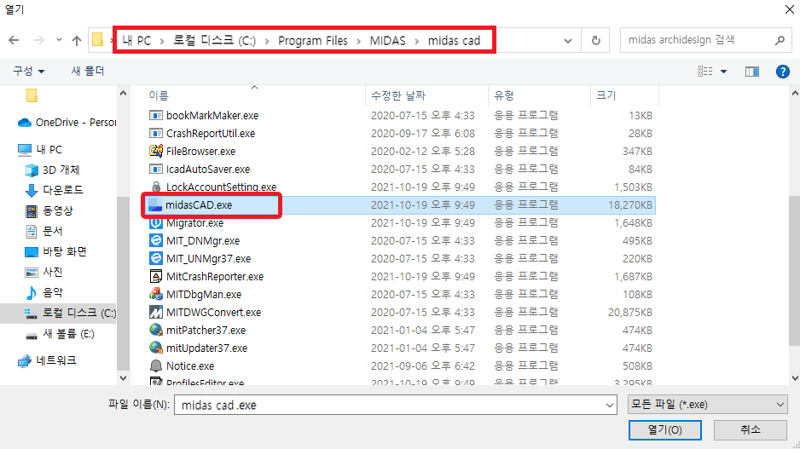800x449 pixels.
Task: Go up one folder level
Action: tap(77, 40)
